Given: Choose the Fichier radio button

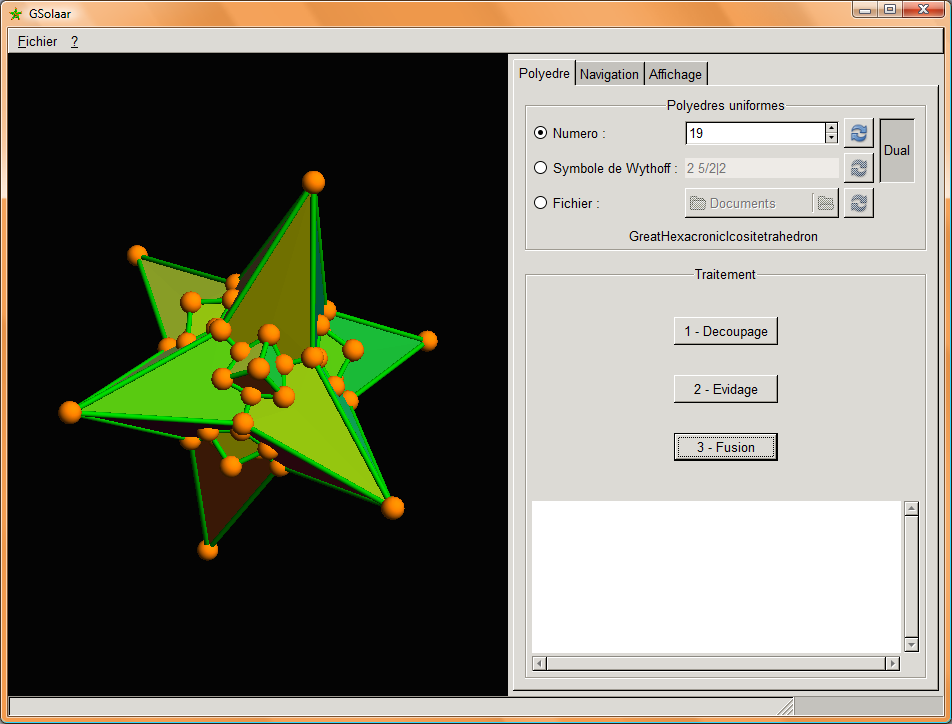Looking at the screenshot, I should pyautogui.click(x=541, y=203).
